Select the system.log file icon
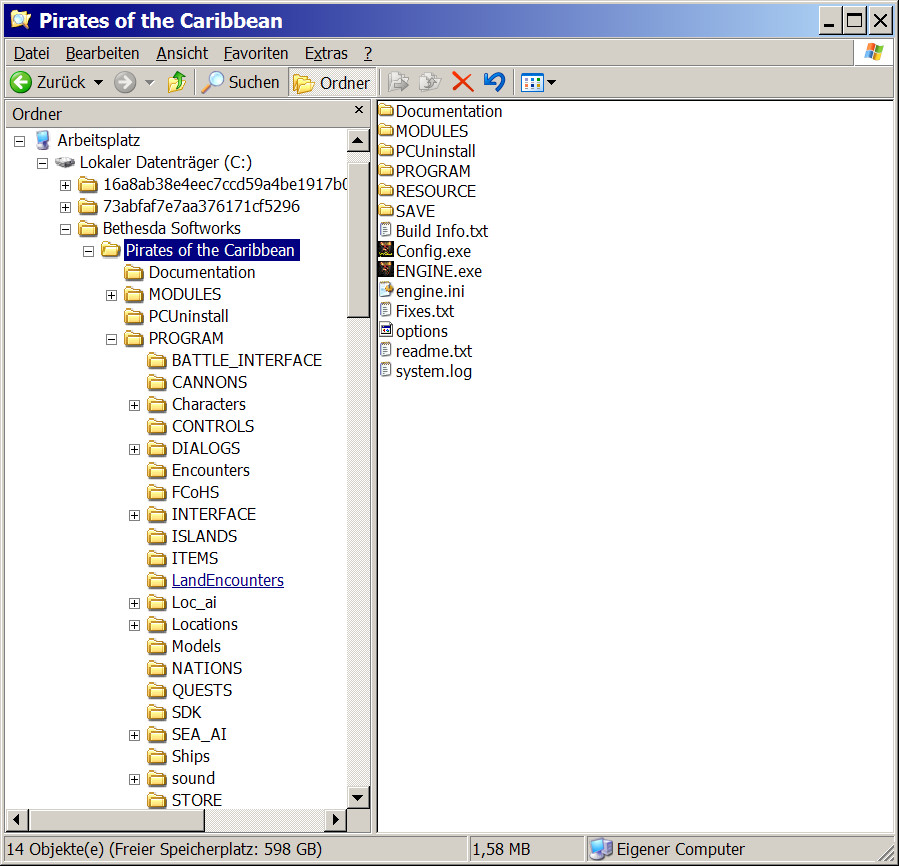The width and height of the screenshot is (899, 866). point(386,370)
